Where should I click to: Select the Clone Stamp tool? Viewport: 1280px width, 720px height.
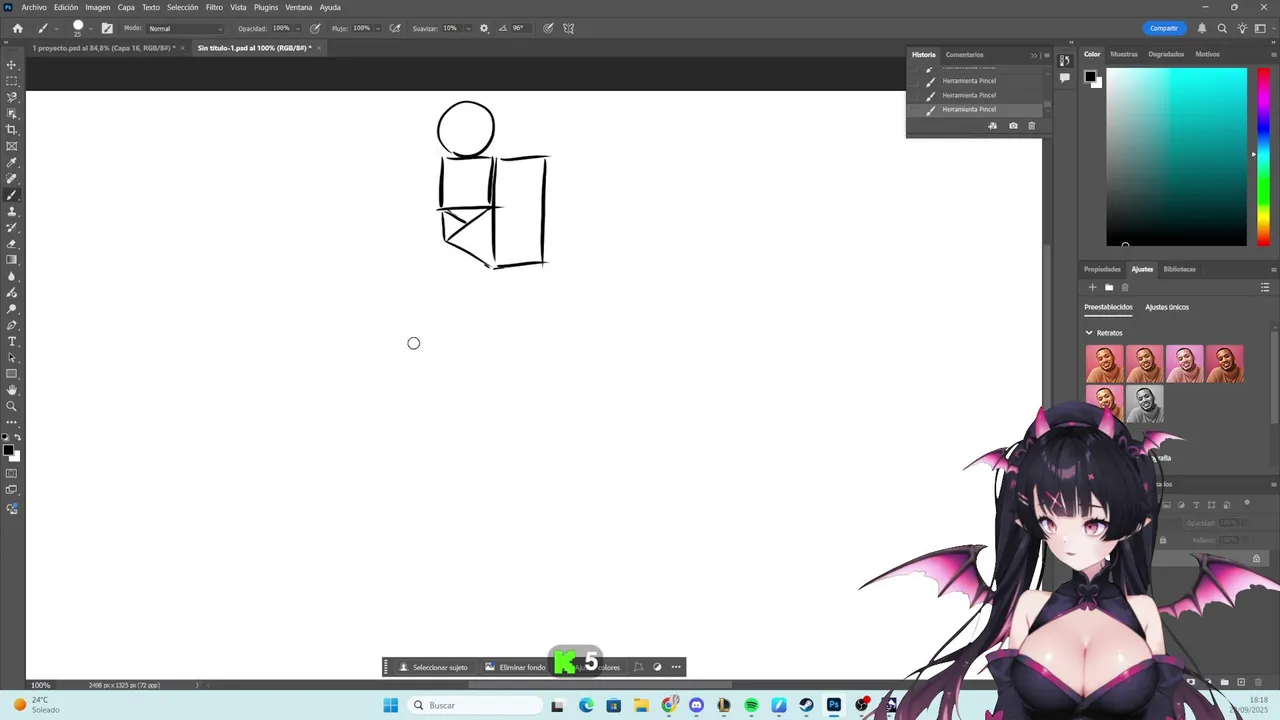click(12, 211)
